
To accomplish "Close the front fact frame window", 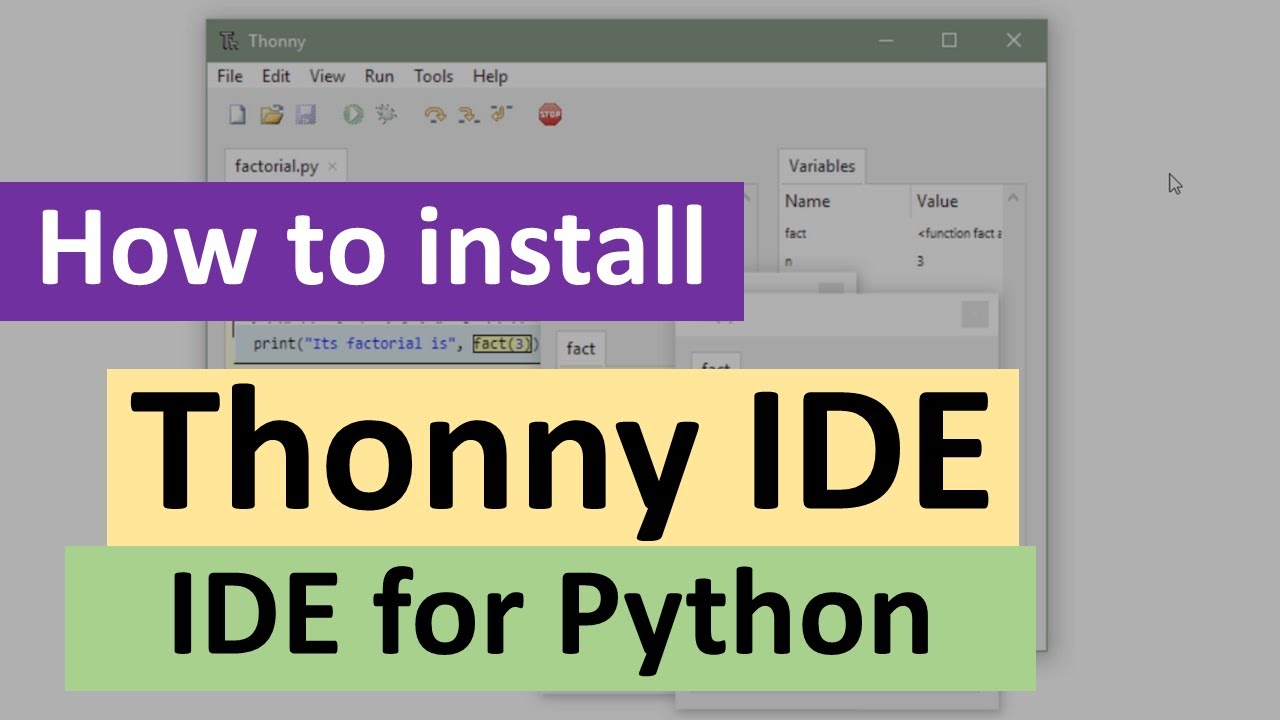I will 975,315.
